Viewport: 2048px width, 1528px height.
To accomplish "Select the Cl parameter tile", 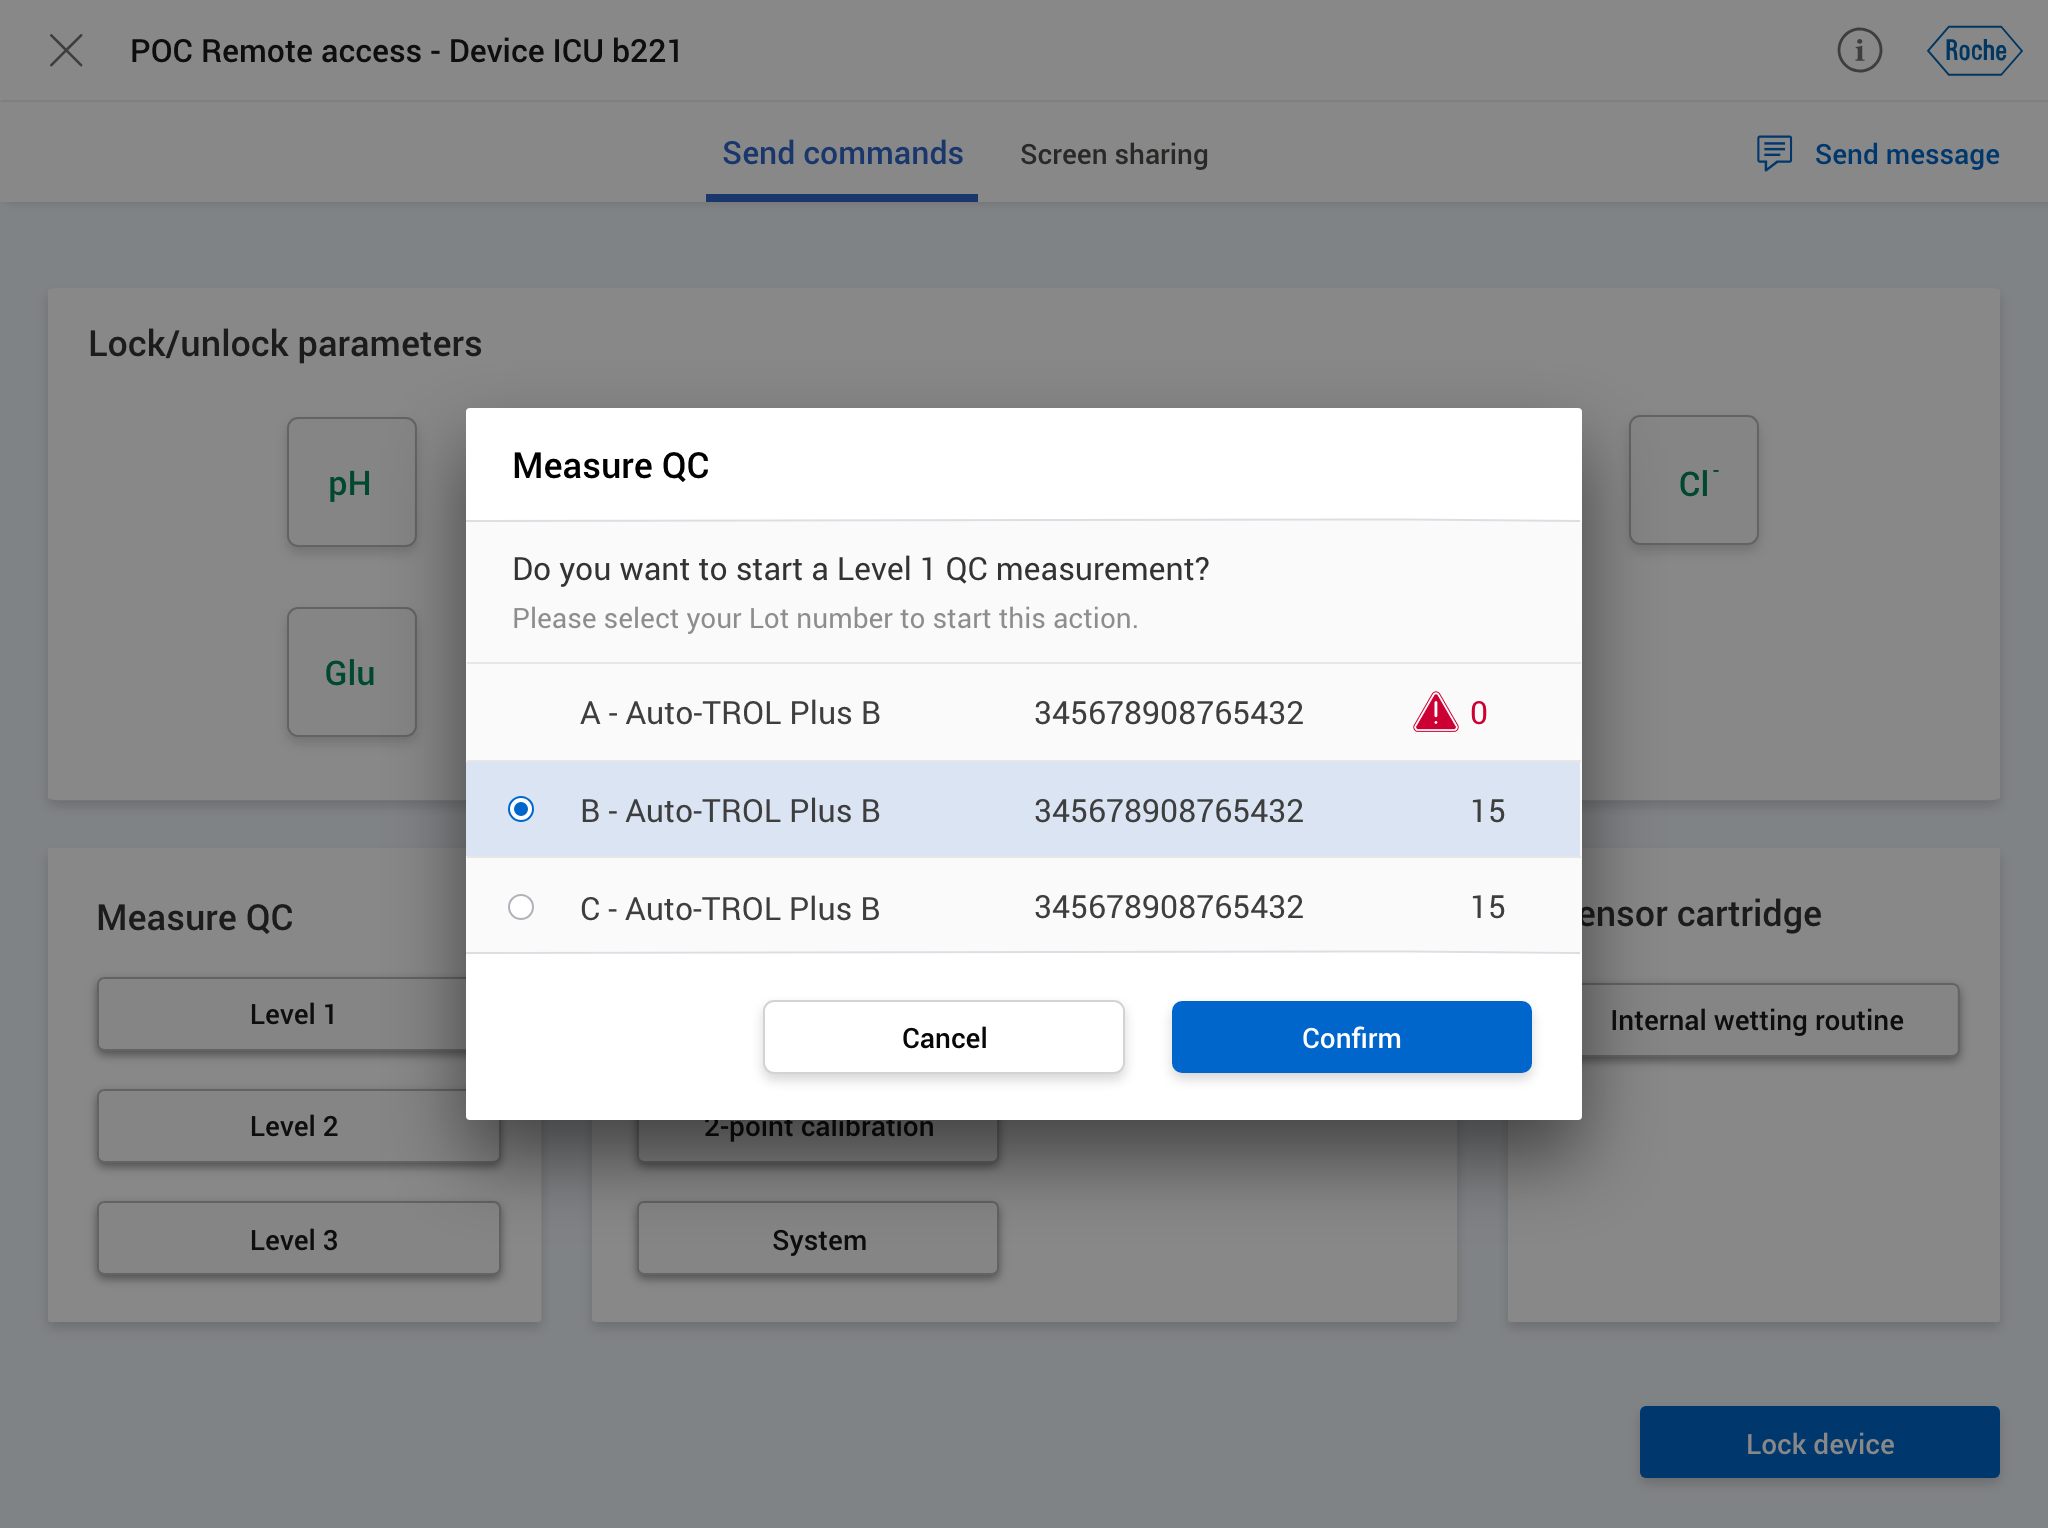I will pos(1693,481).
